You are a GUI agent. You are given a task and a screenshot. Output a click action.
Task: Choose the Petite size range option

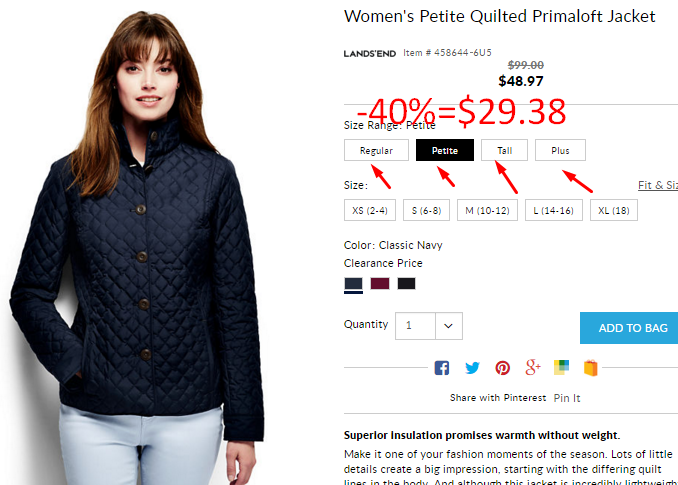tap(445, 150)
